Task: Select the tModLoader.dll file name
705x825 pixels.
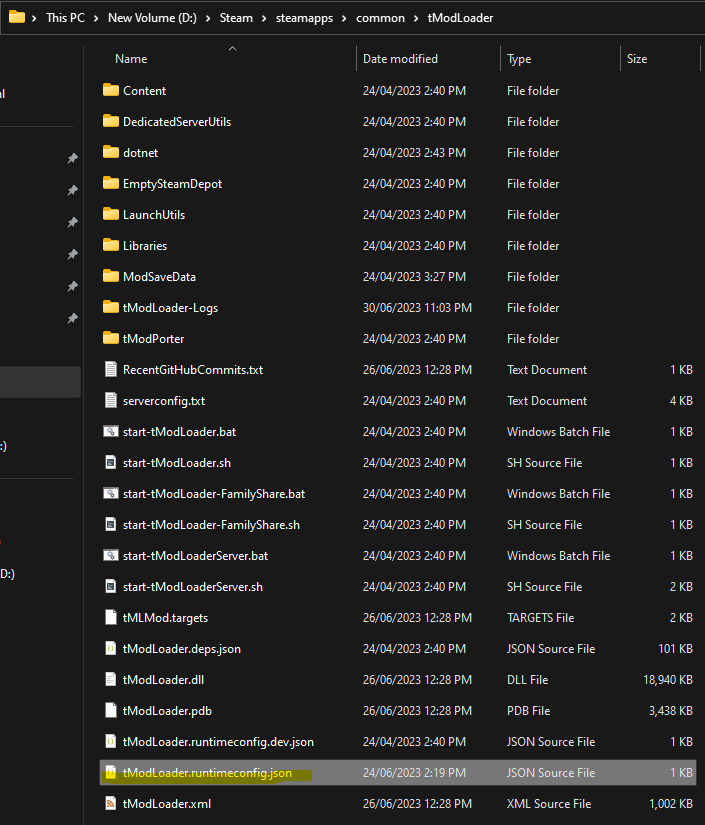Action: click(x=163, y=679)
